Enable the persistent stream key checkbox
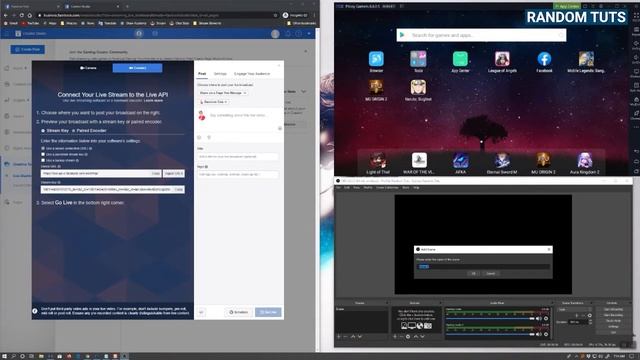 pyautogui.click(x=43, y=154)
